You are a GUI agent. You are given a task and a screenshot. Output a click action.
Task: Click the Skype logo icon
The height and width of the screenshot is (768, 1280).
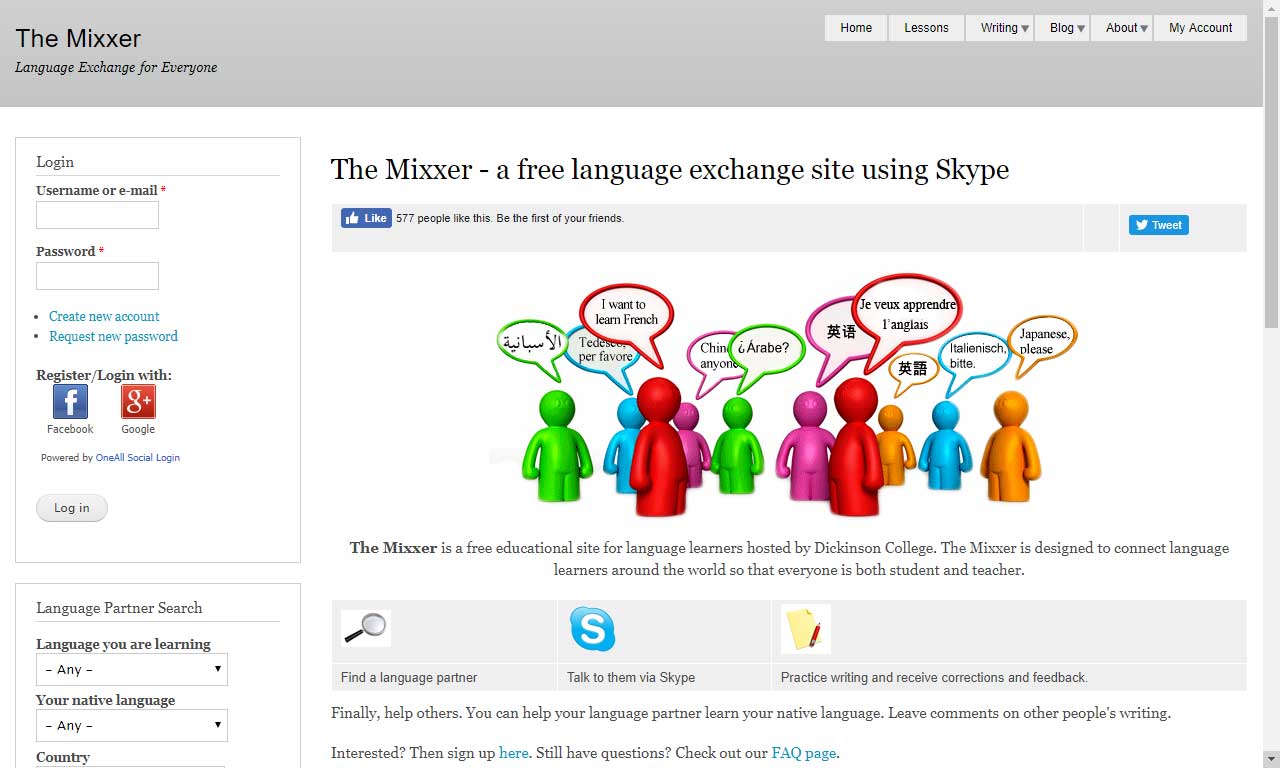tap(592, 629)
